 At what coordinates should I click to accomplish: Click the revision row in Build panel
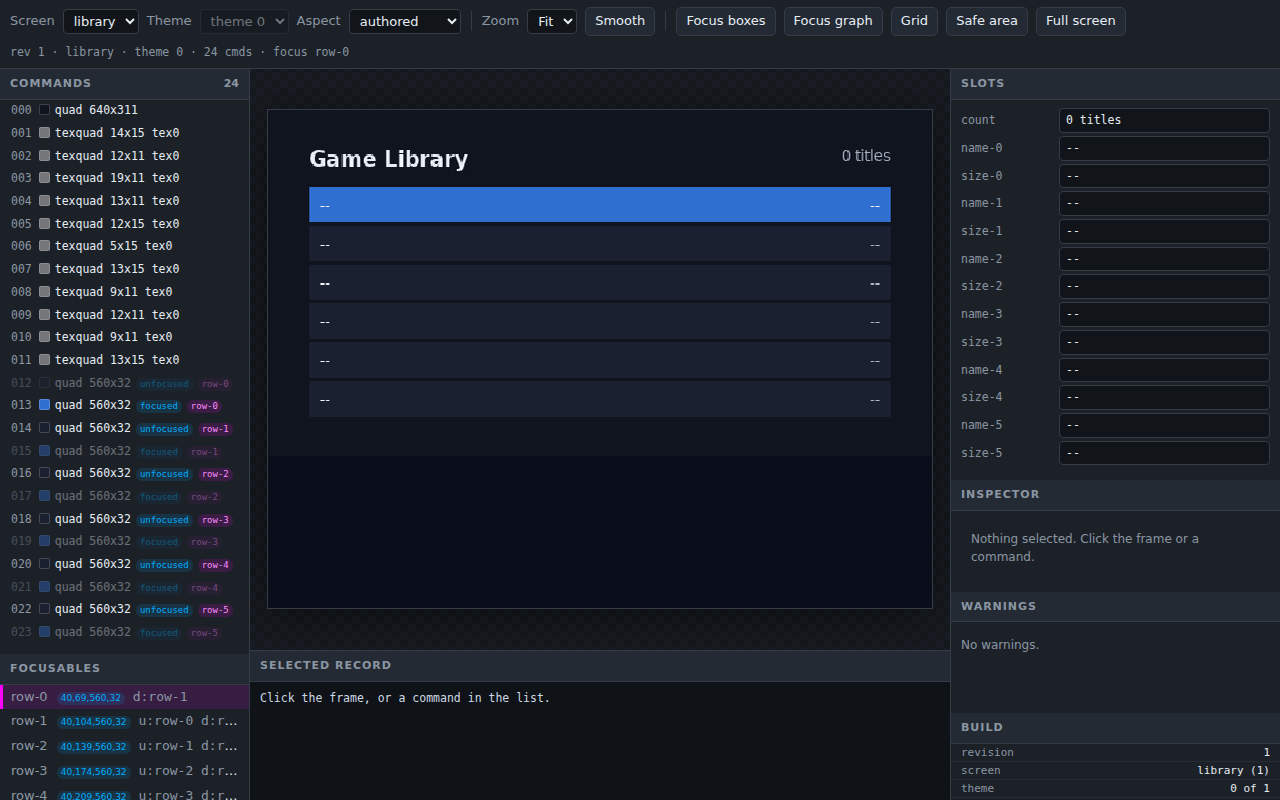click(1115, 752)
